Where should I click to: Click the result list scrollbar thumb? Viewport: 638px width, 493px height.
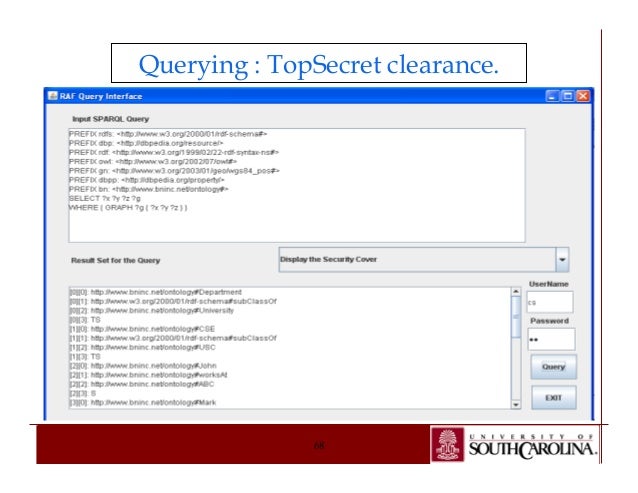516,317
